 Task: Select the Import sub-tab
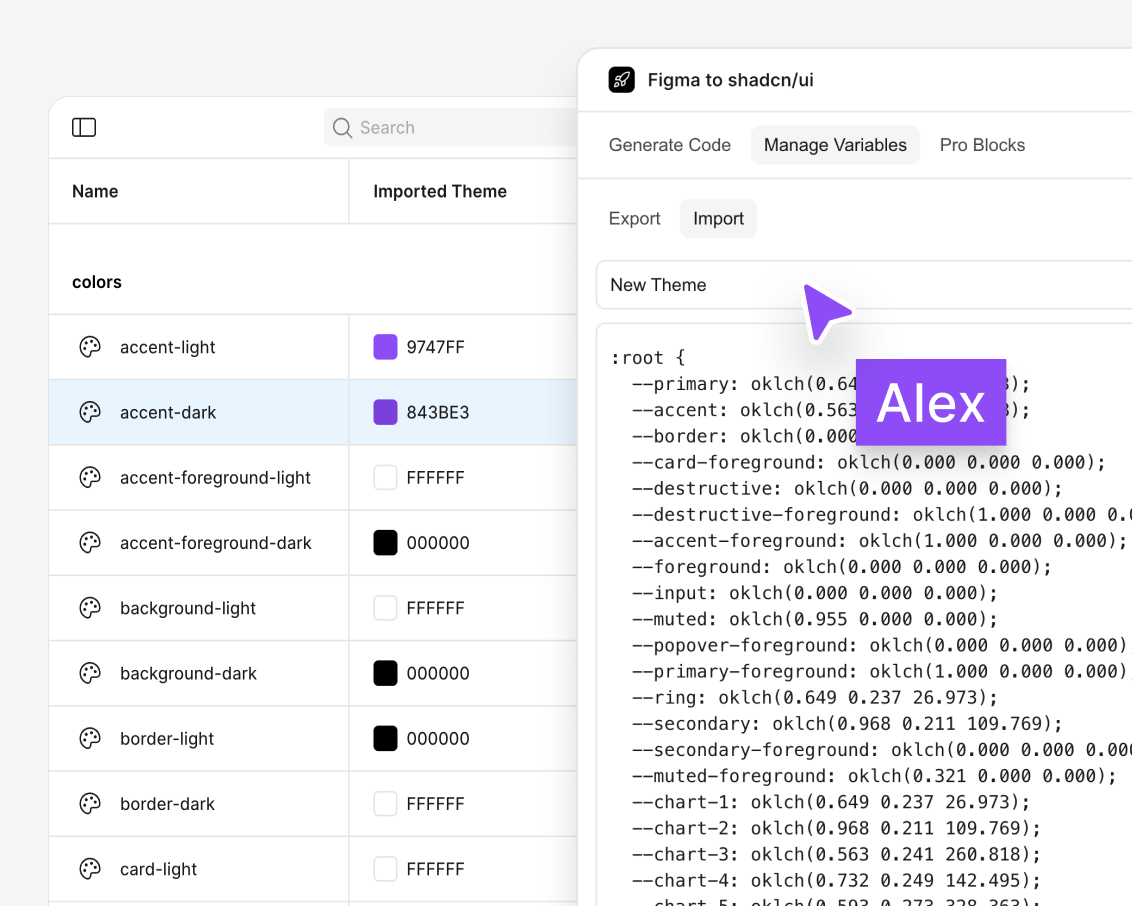(718, 219)
